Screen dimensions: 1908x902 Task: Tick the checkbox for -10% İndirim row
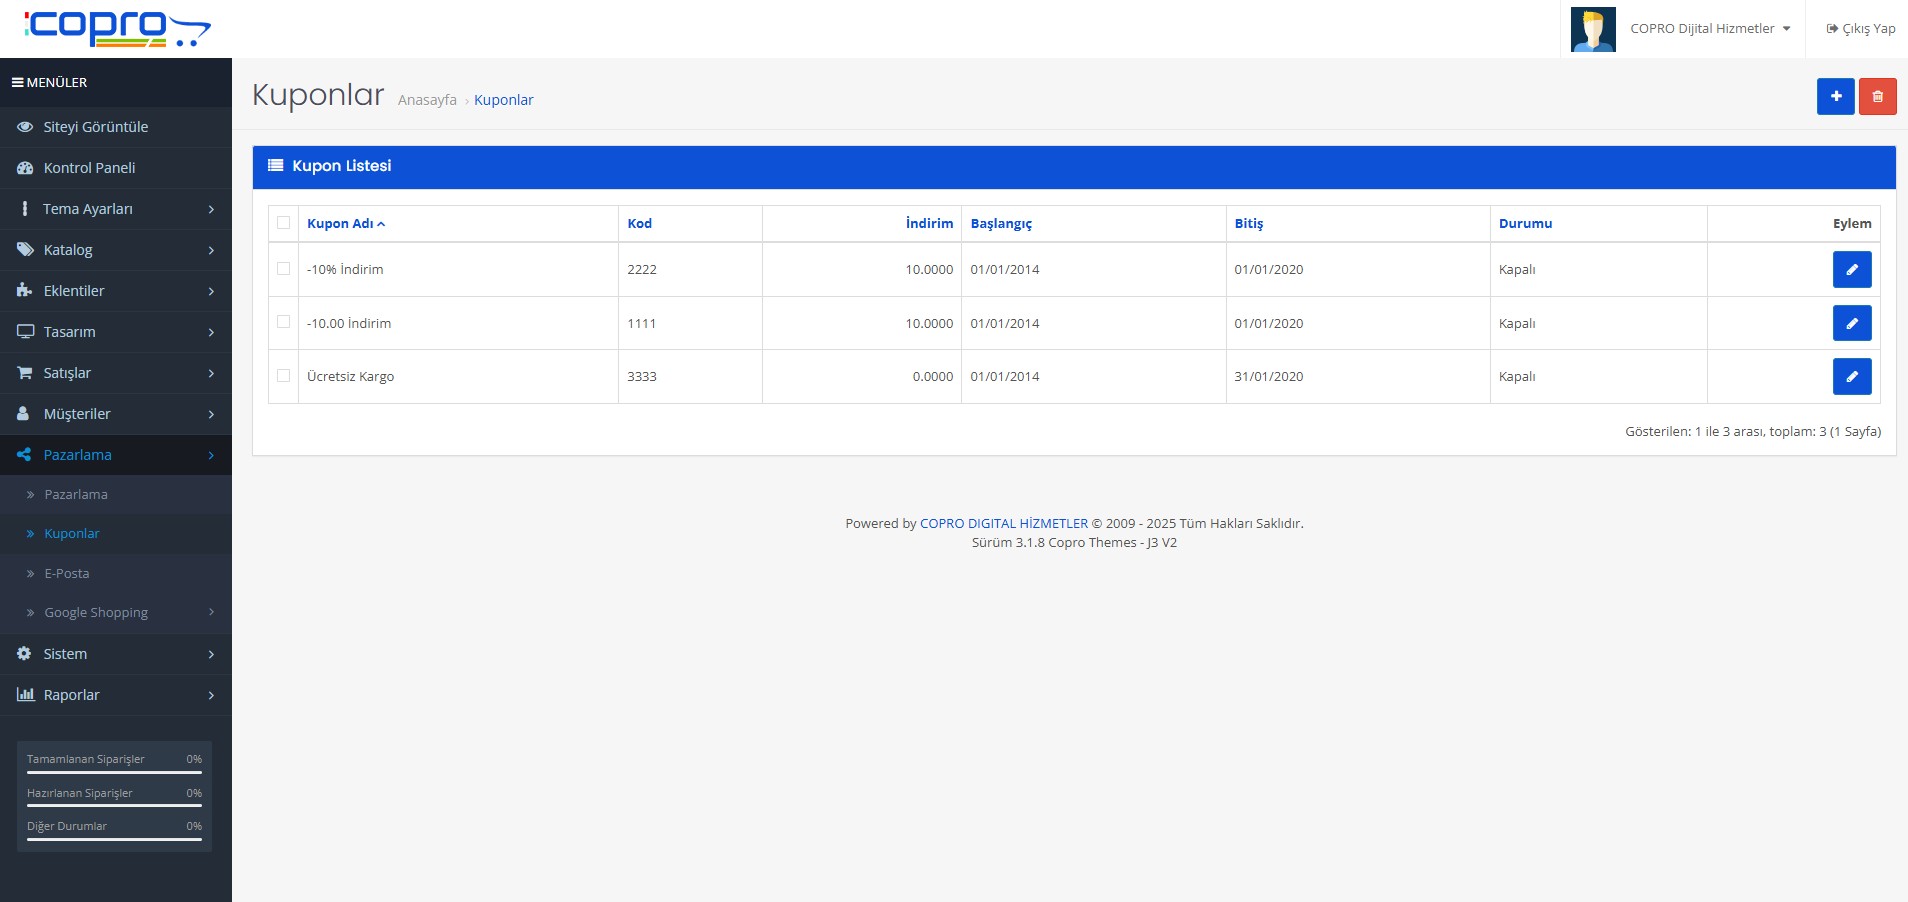pos(284,269)
